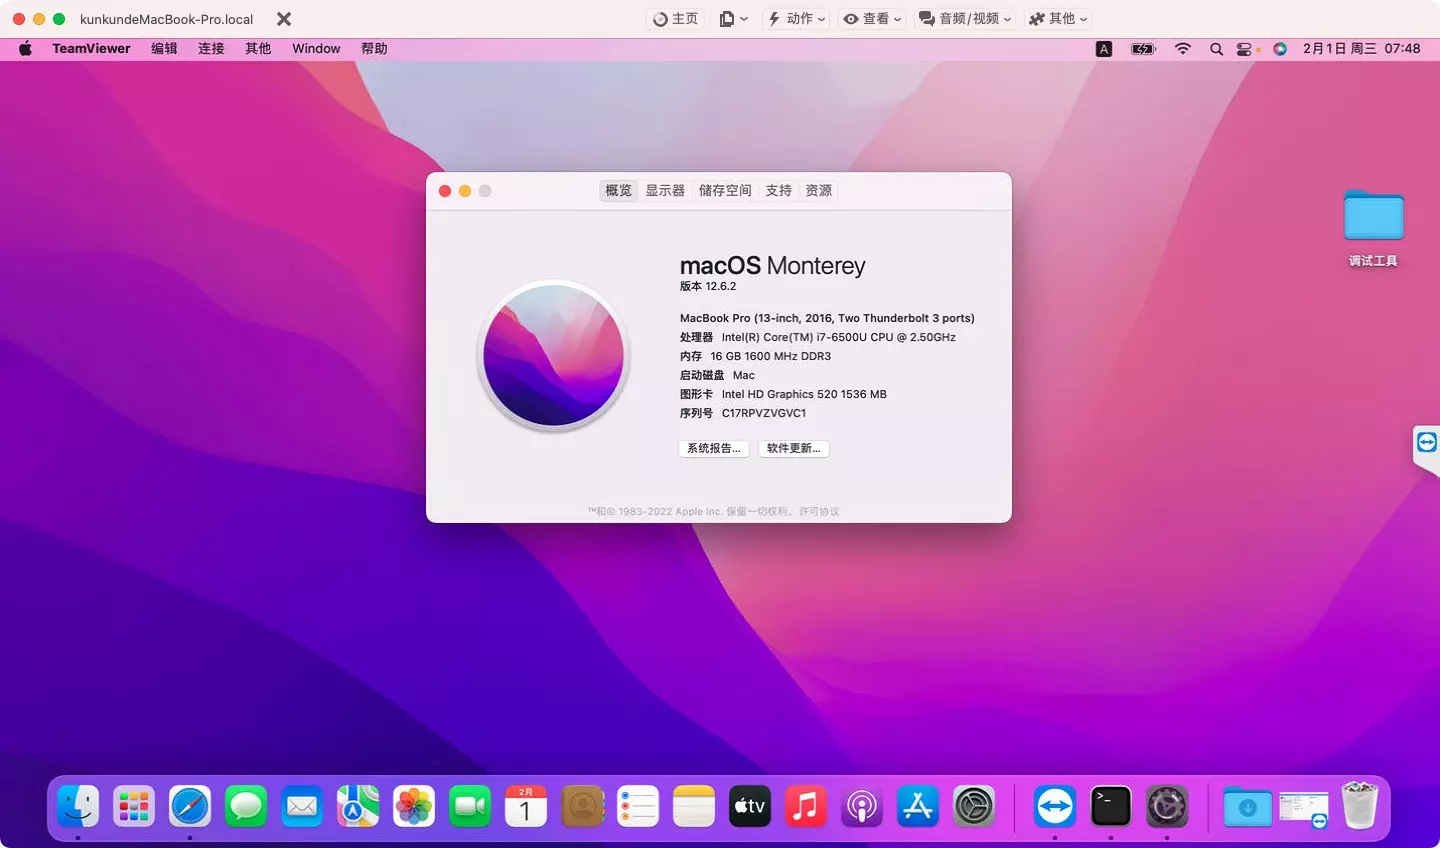Open TeamViewer from the Dock
This screenshot has width=1440, height=848.
coord(1054,806)
